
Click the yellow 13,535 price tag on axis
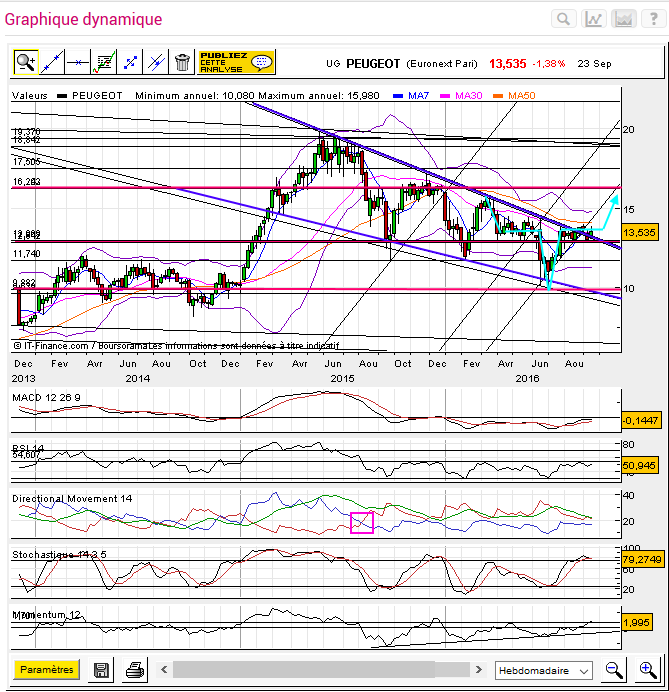[640, 232]
